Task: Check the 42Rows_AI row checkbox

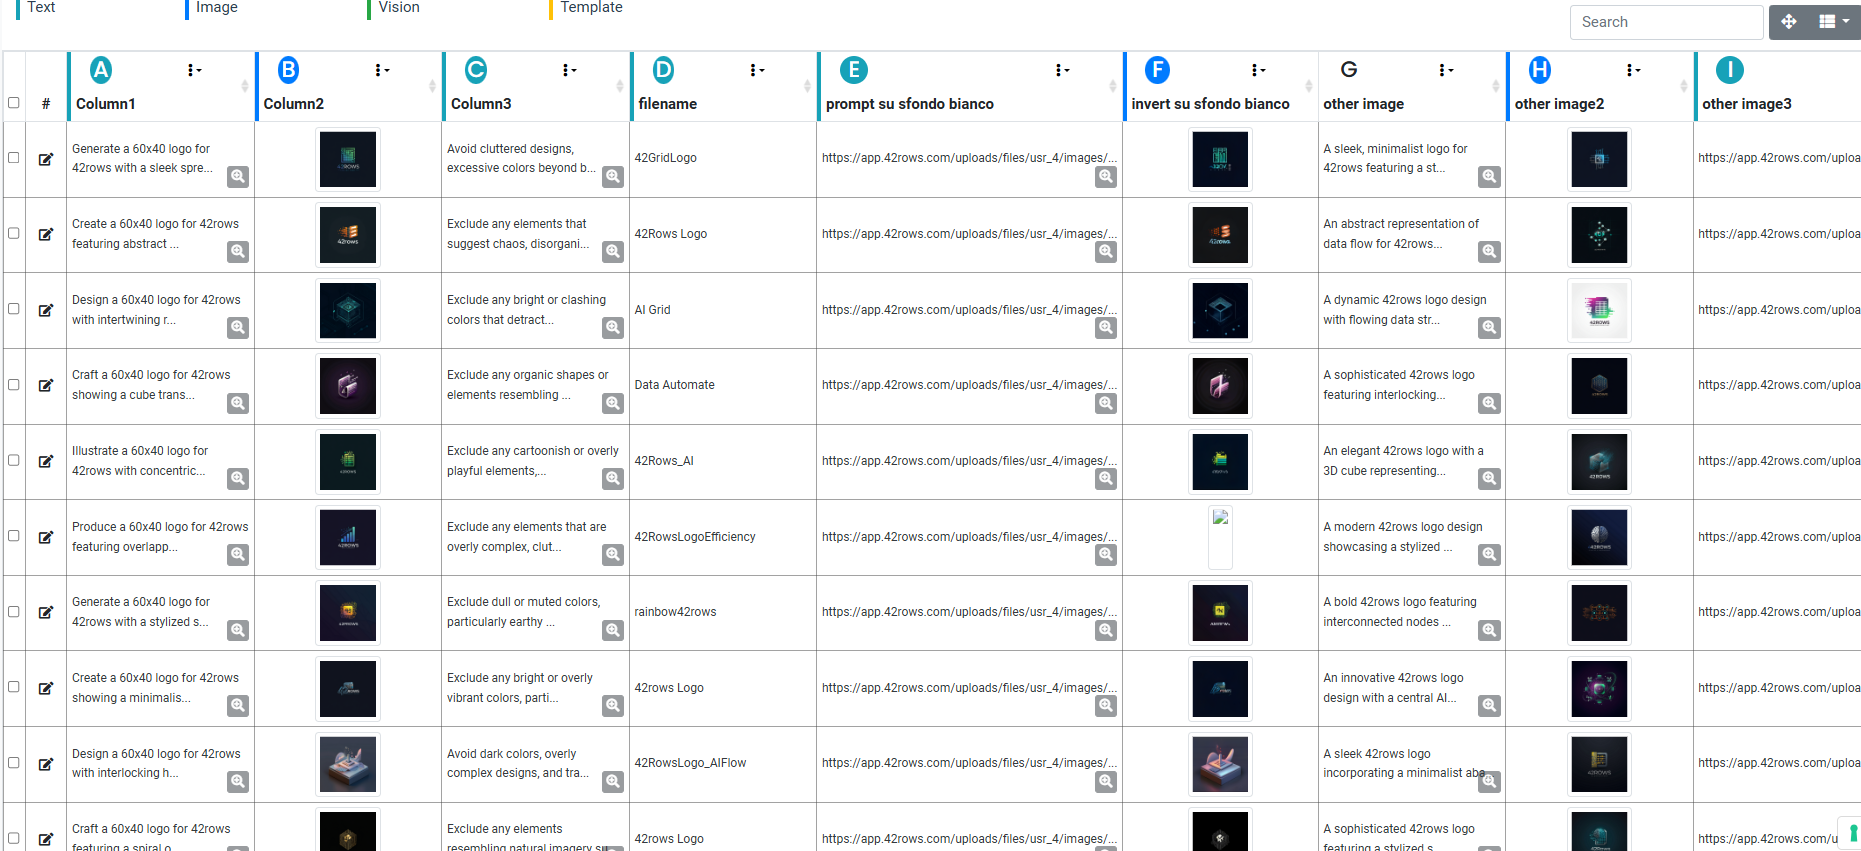Action: (14, 460)
